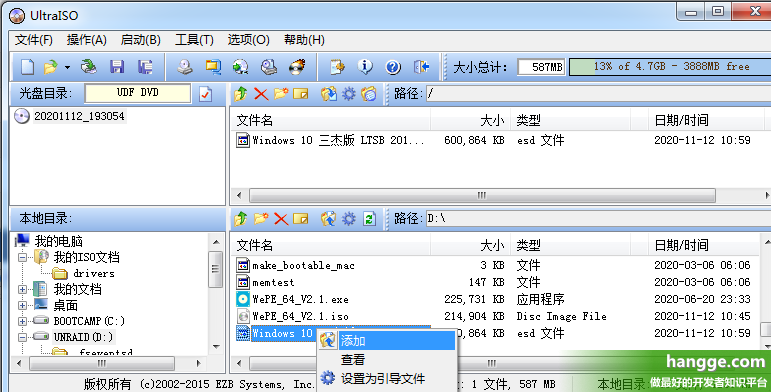771x392 pixels.
Task: Click the Compress ISO toolbar icon
Action: tap(213, 67)
